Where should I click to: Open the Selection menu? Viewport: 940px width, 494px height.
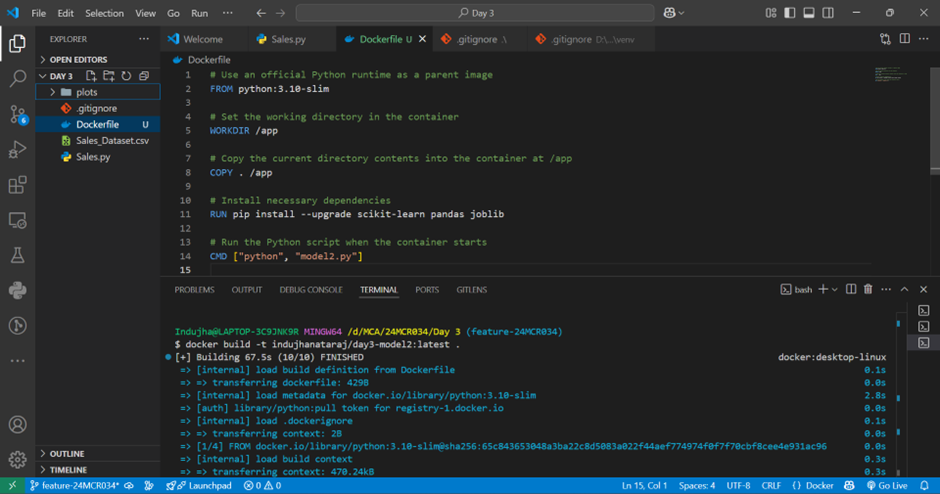pos(104,13)
